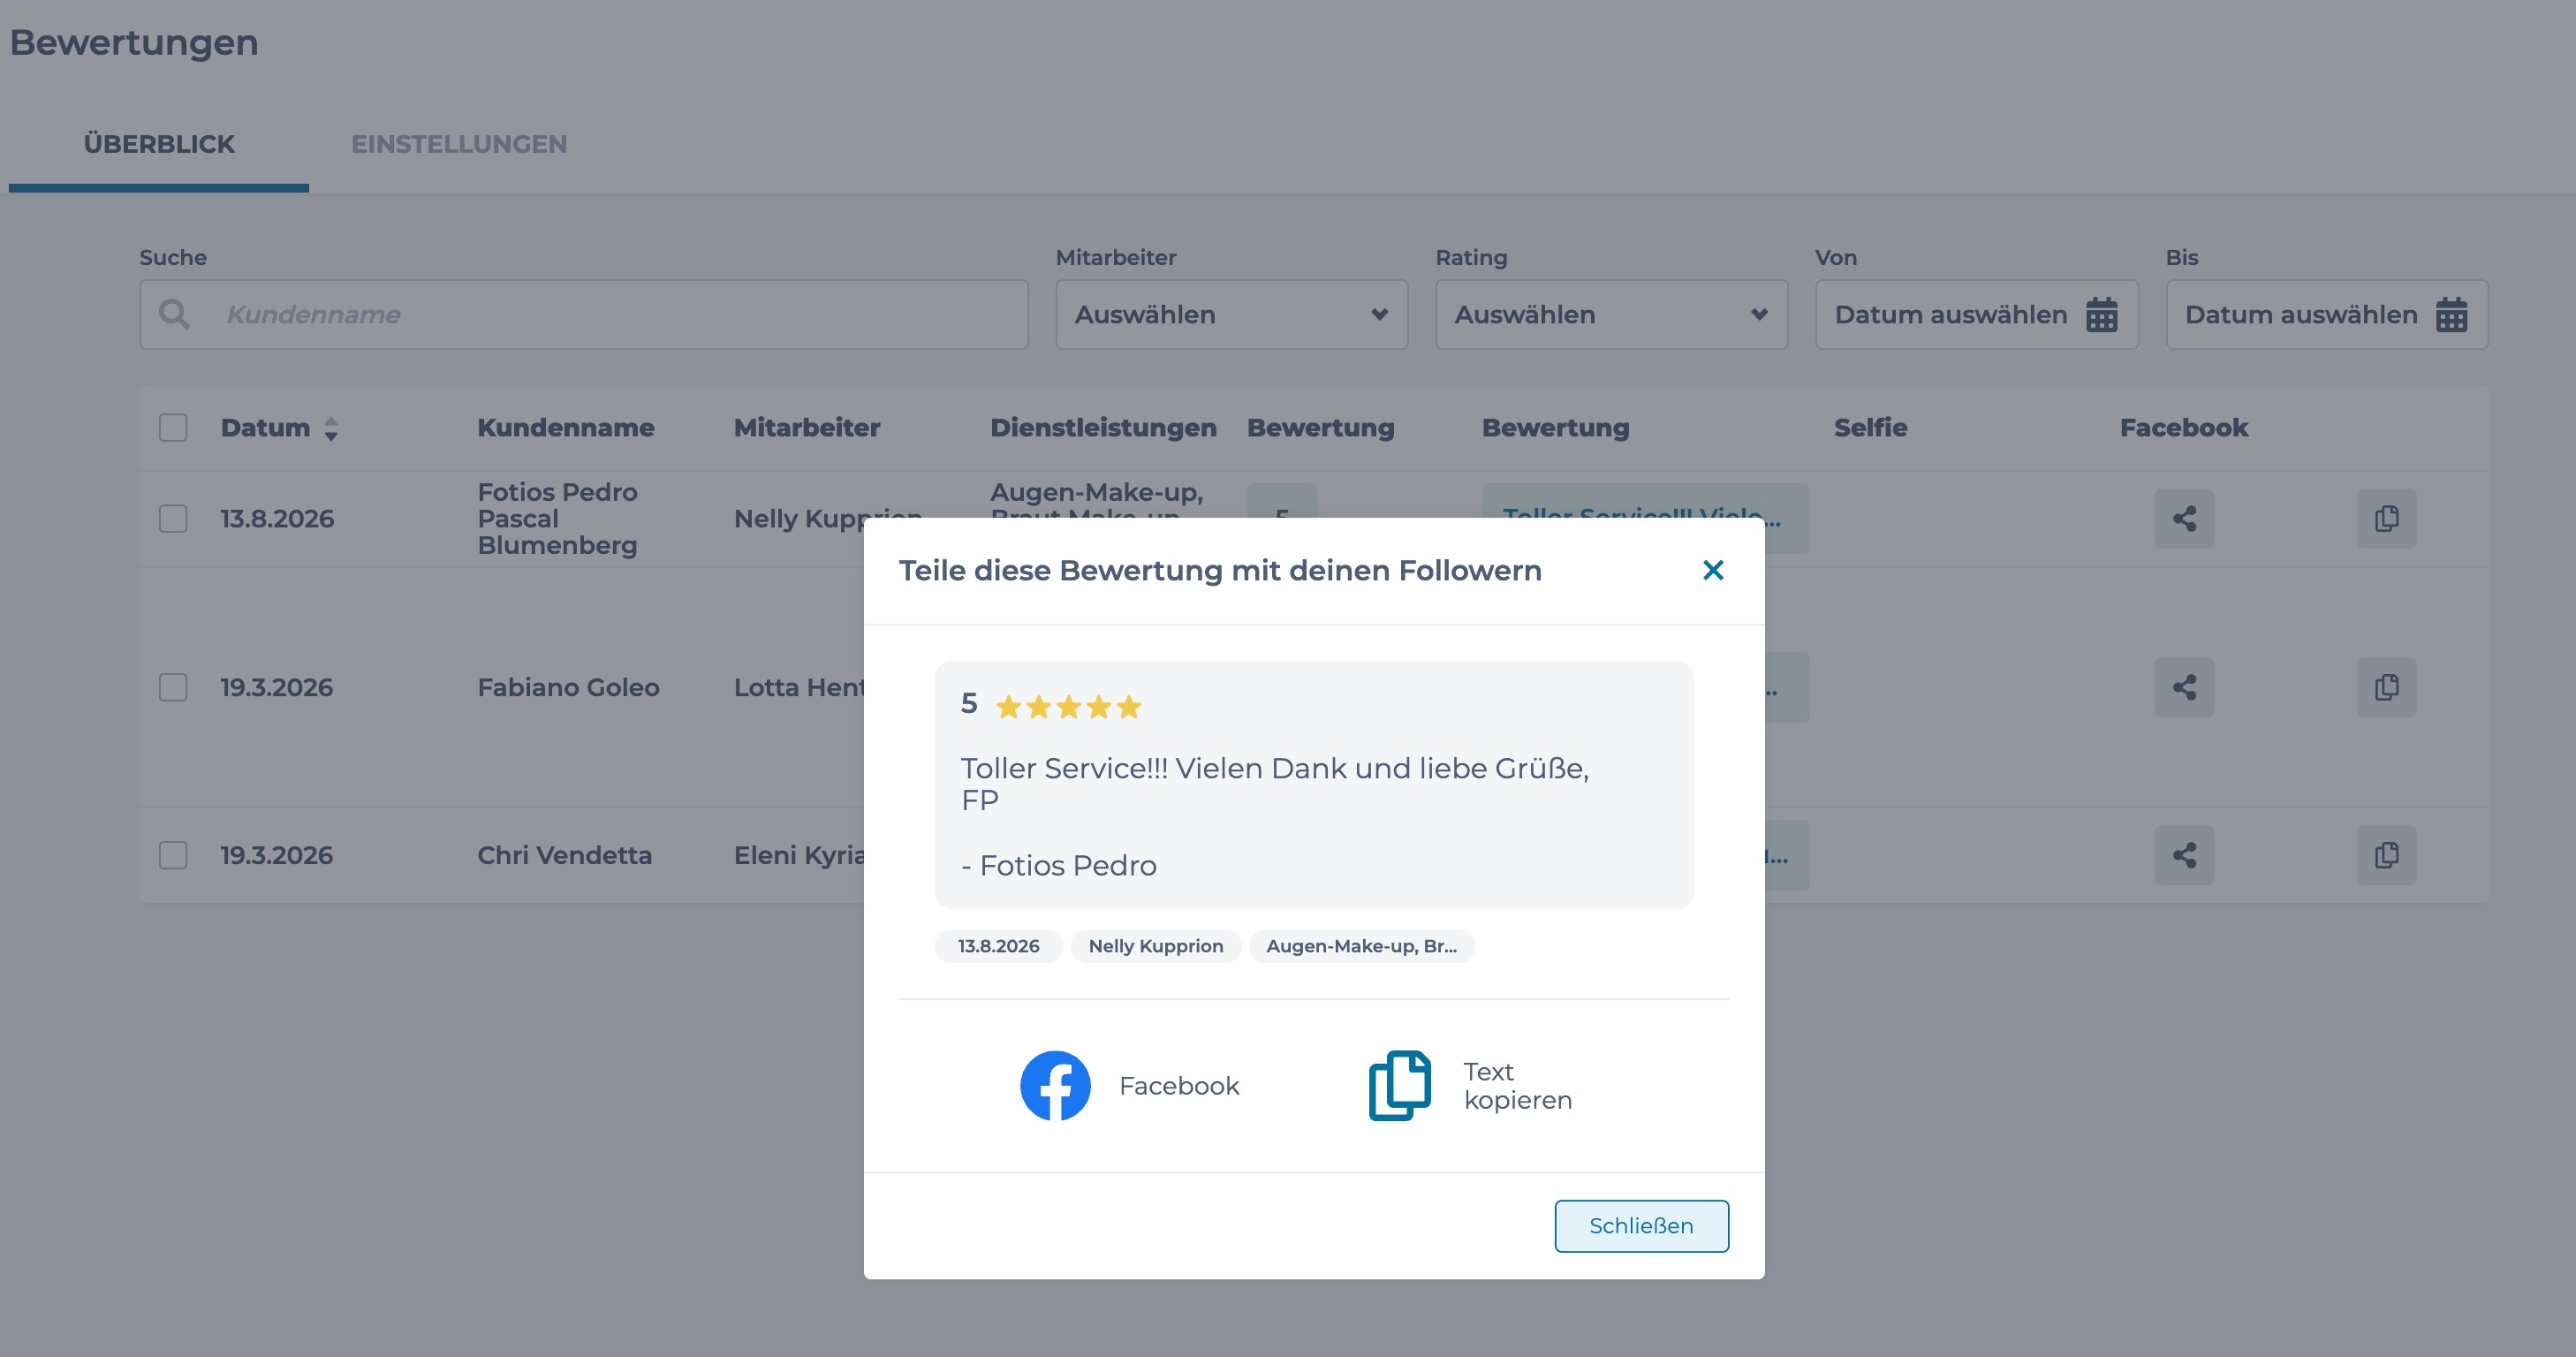
Task: Click customer name Fabiano Goleo
Action: (568, 687)
